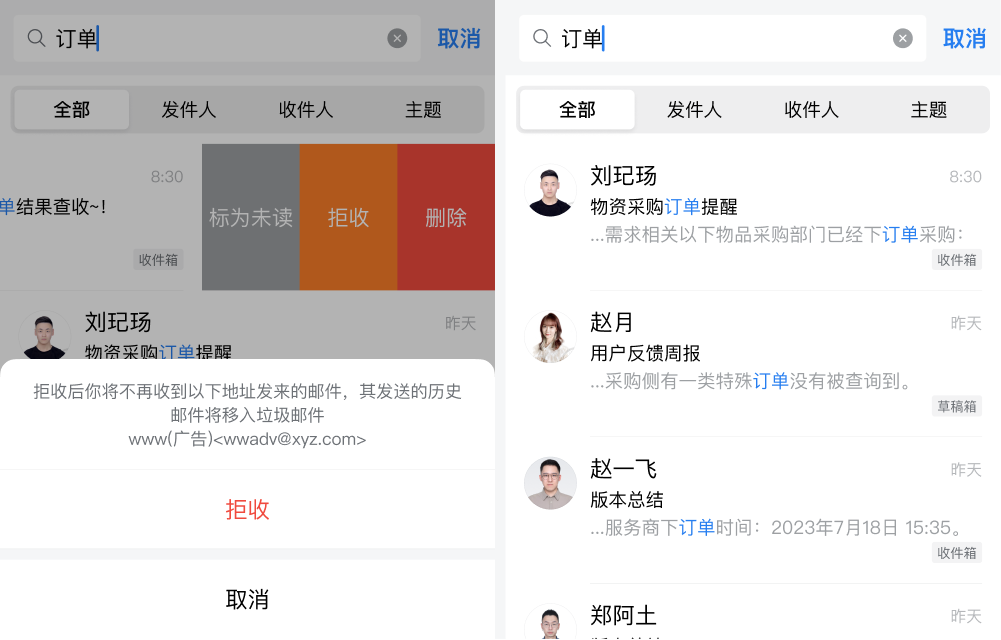This screenshot has height=640, width=1001.
Task: Tap sender name 刘玘玚 in left screen
Action: coord(118,322)
